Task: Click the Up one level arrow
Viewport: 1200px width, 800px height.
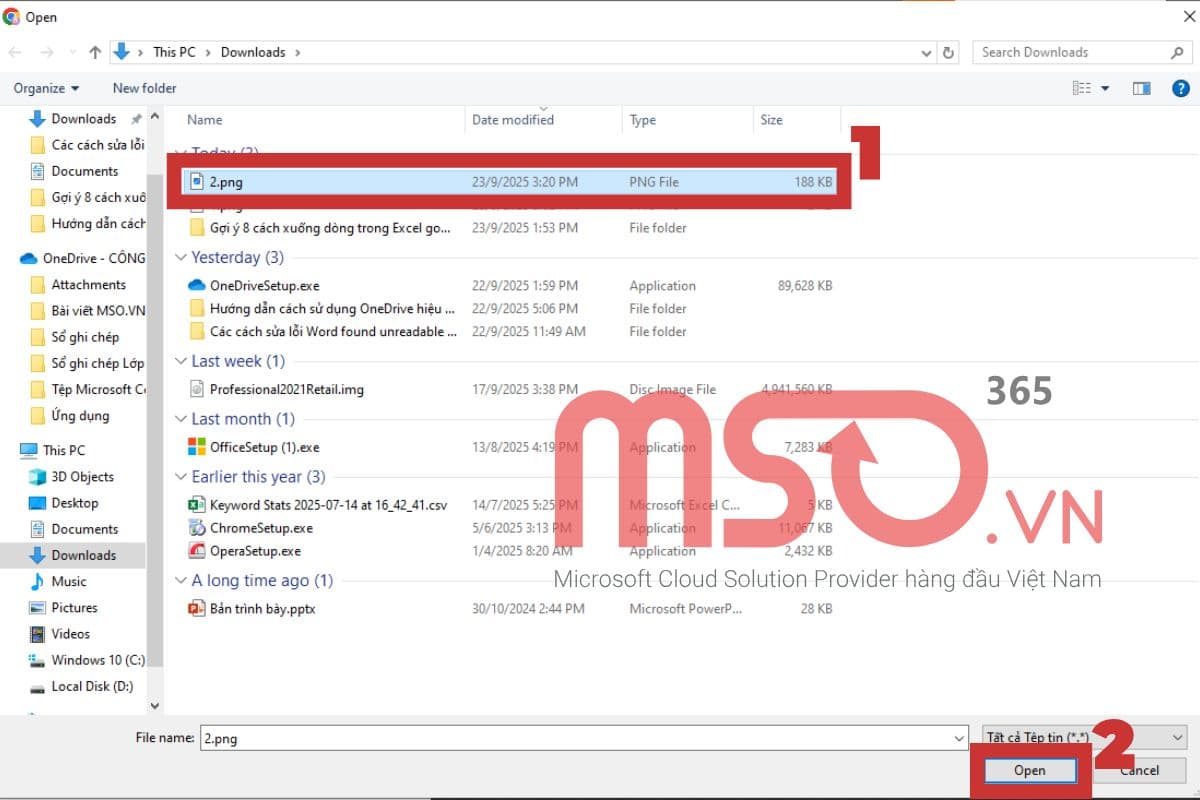Action: [x=95, y=52]
